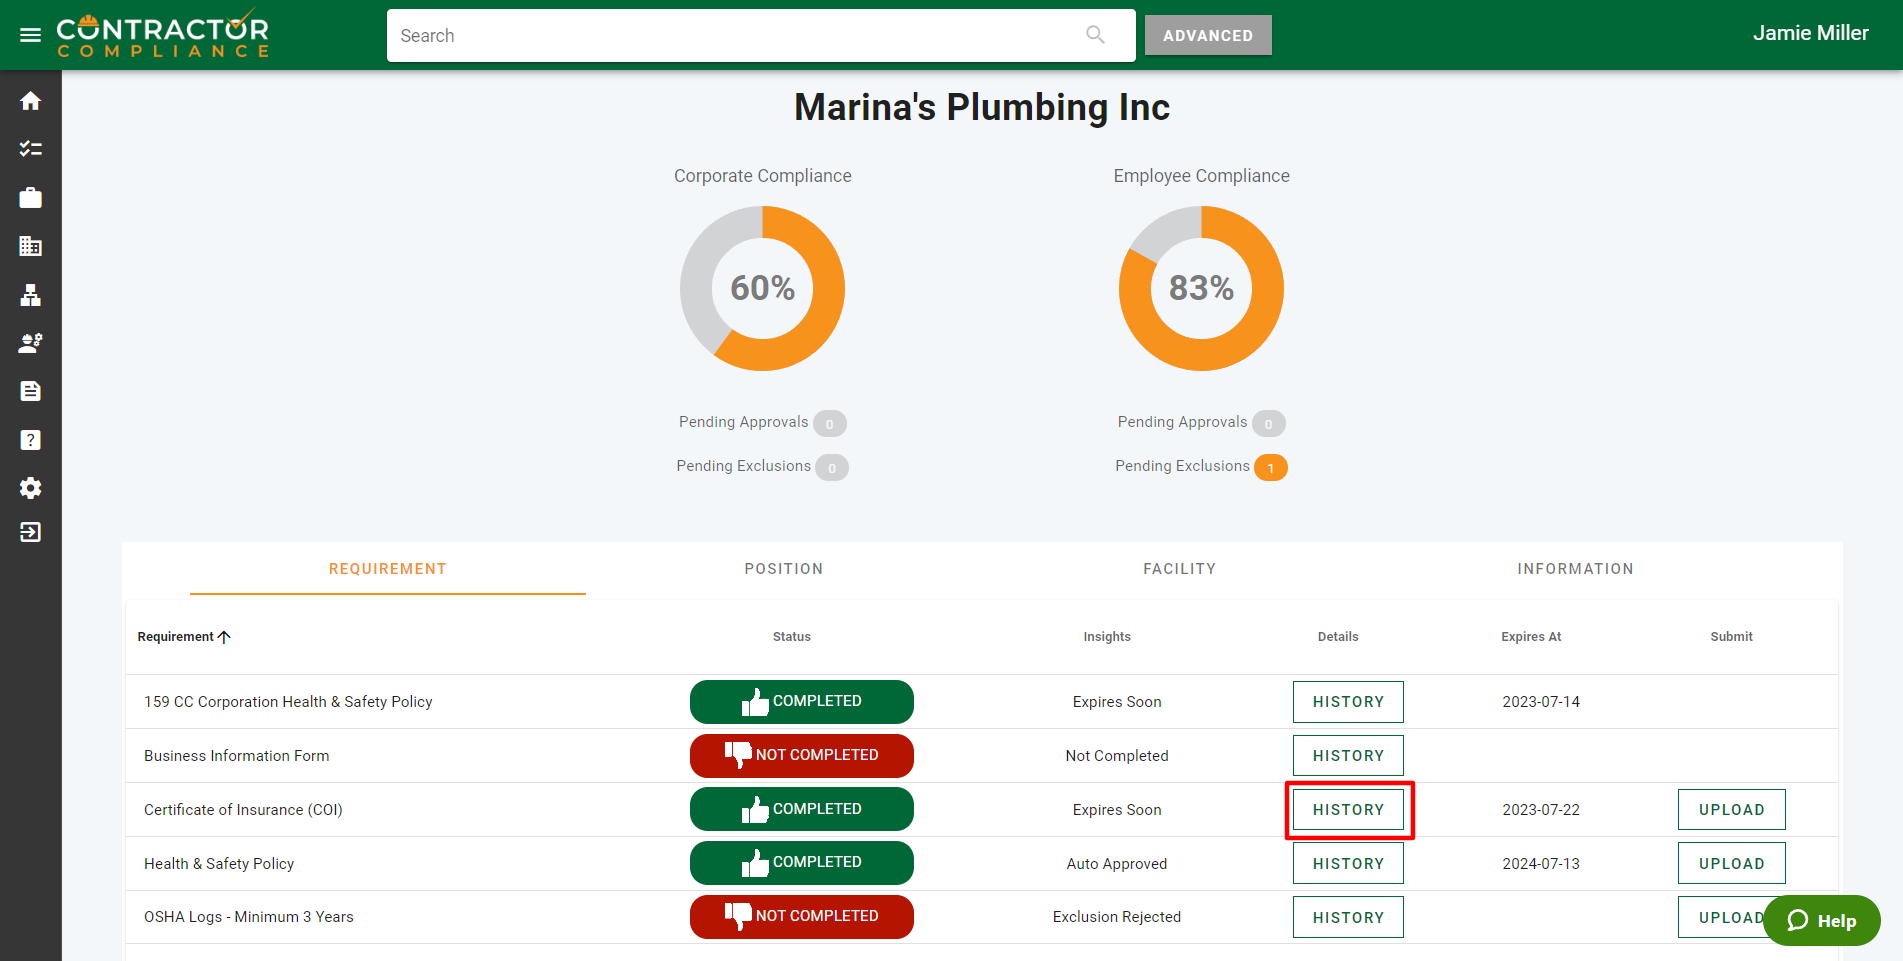
Task: Click the logout sidebar icon
Action: (30, 532)
